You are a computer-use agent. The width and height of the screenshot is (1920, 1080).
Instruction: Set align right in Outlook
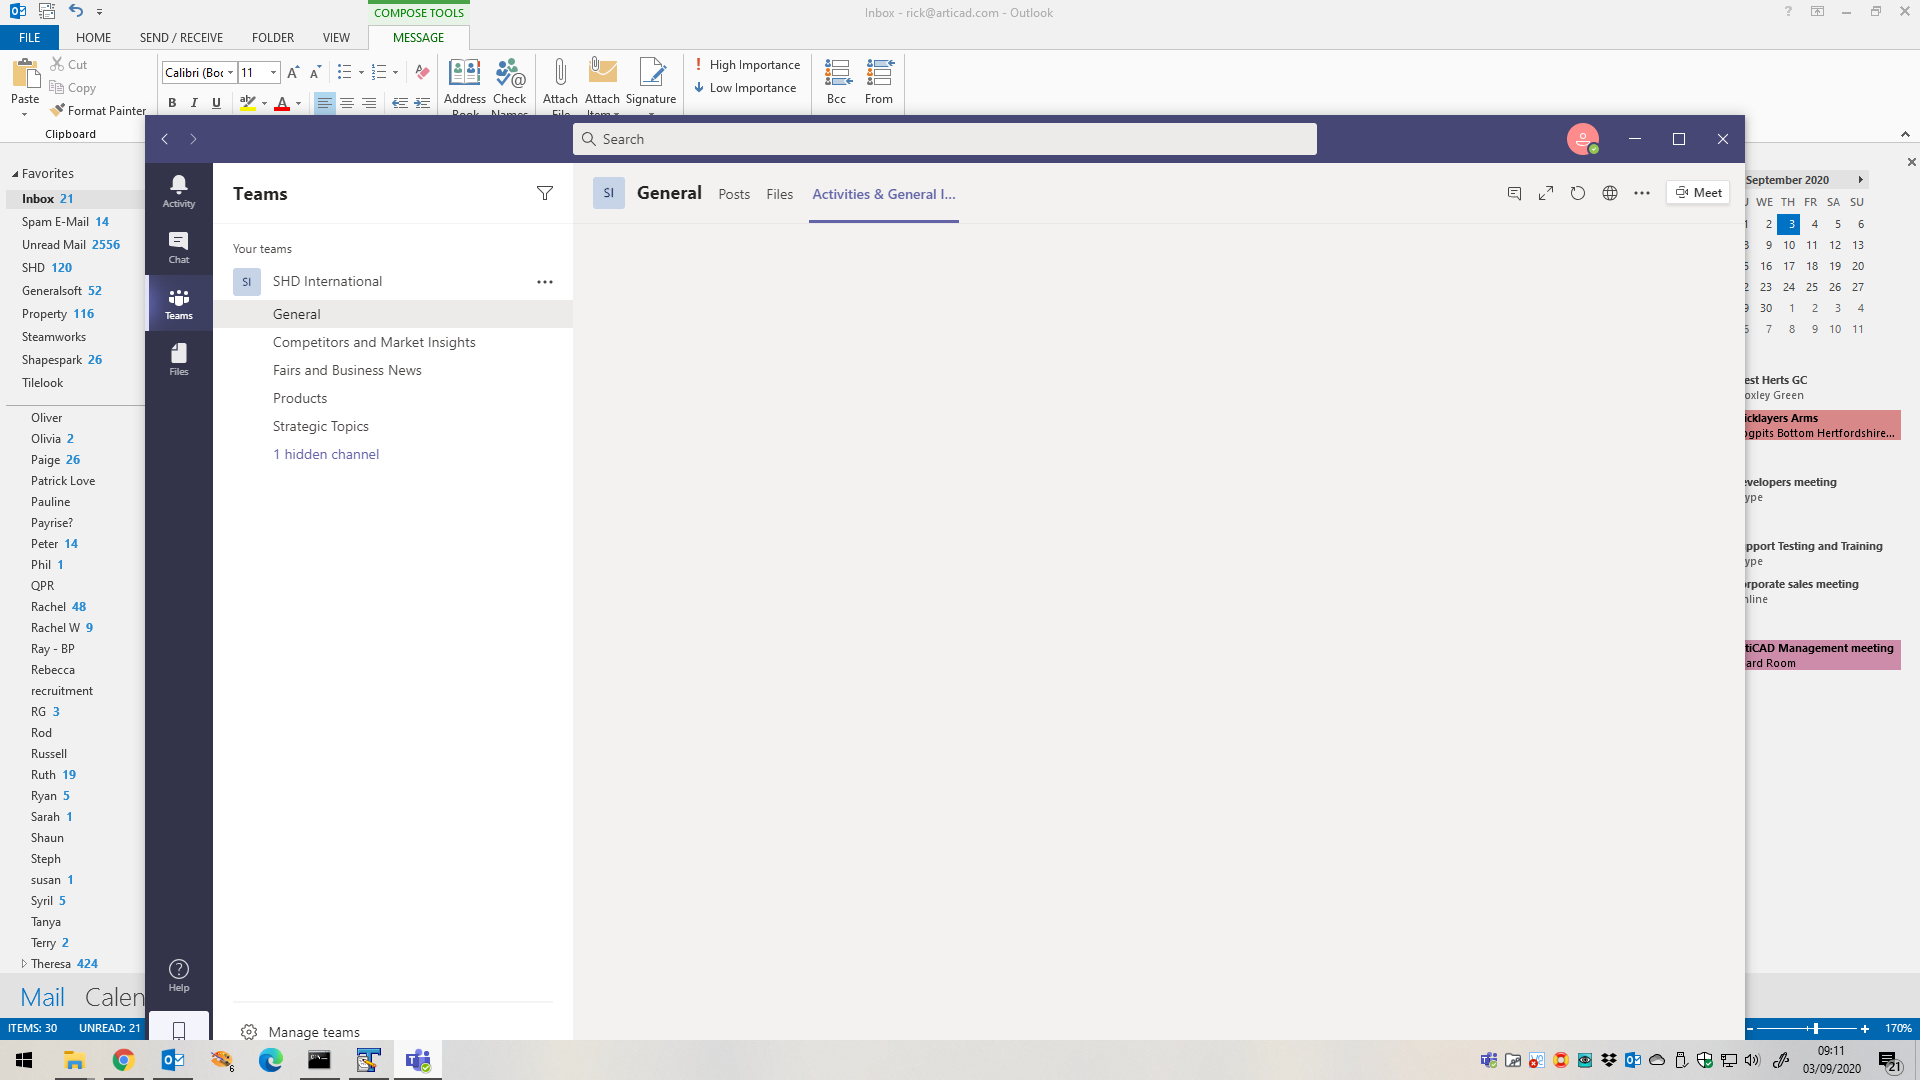[x=369, y=103]
